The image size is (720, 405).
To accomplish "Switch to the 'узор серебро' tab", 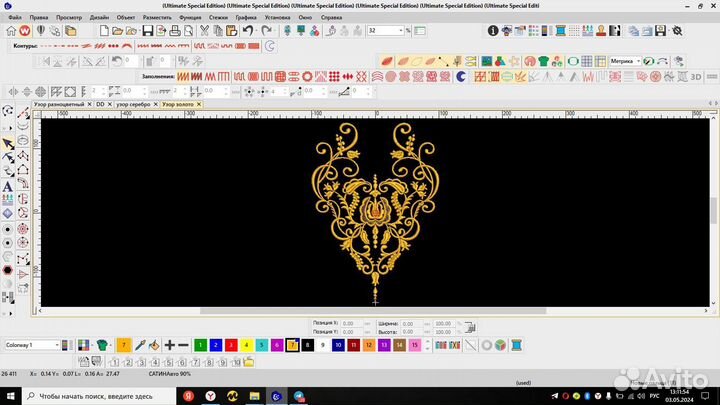I will 133,103.
